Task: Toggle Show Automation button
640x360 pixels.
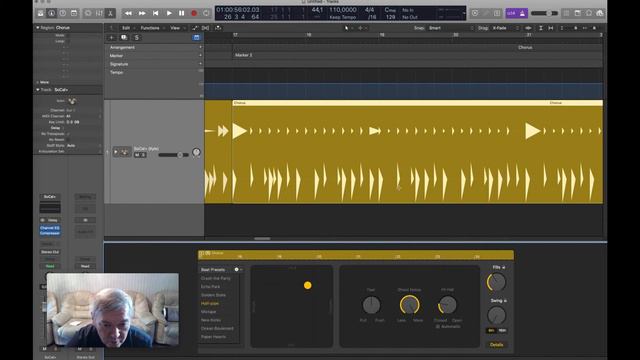Action: pos(195,28)
